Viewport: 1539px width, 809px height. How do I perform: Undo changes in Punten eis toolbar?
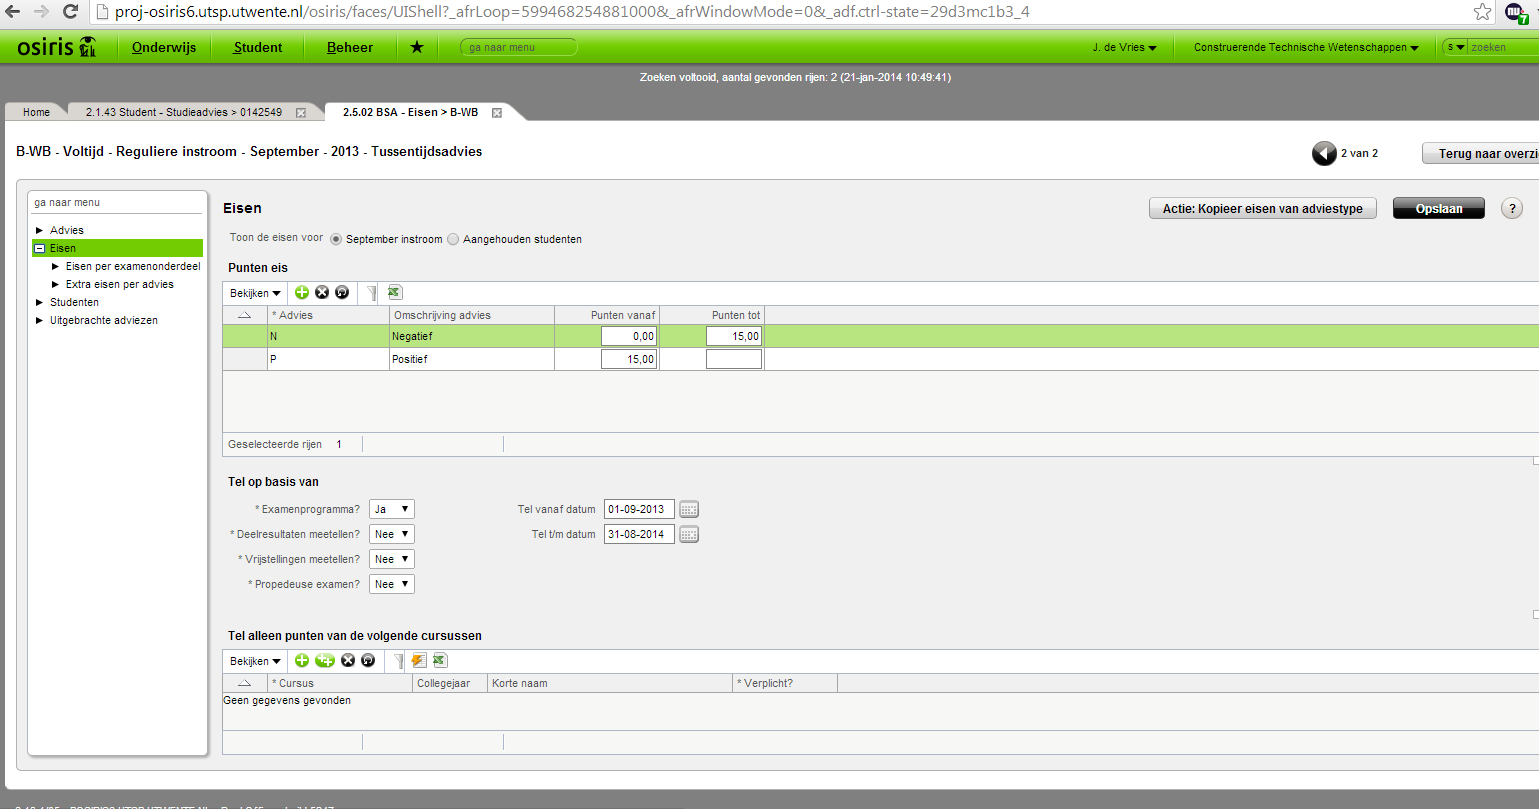(x=342, y=292)
